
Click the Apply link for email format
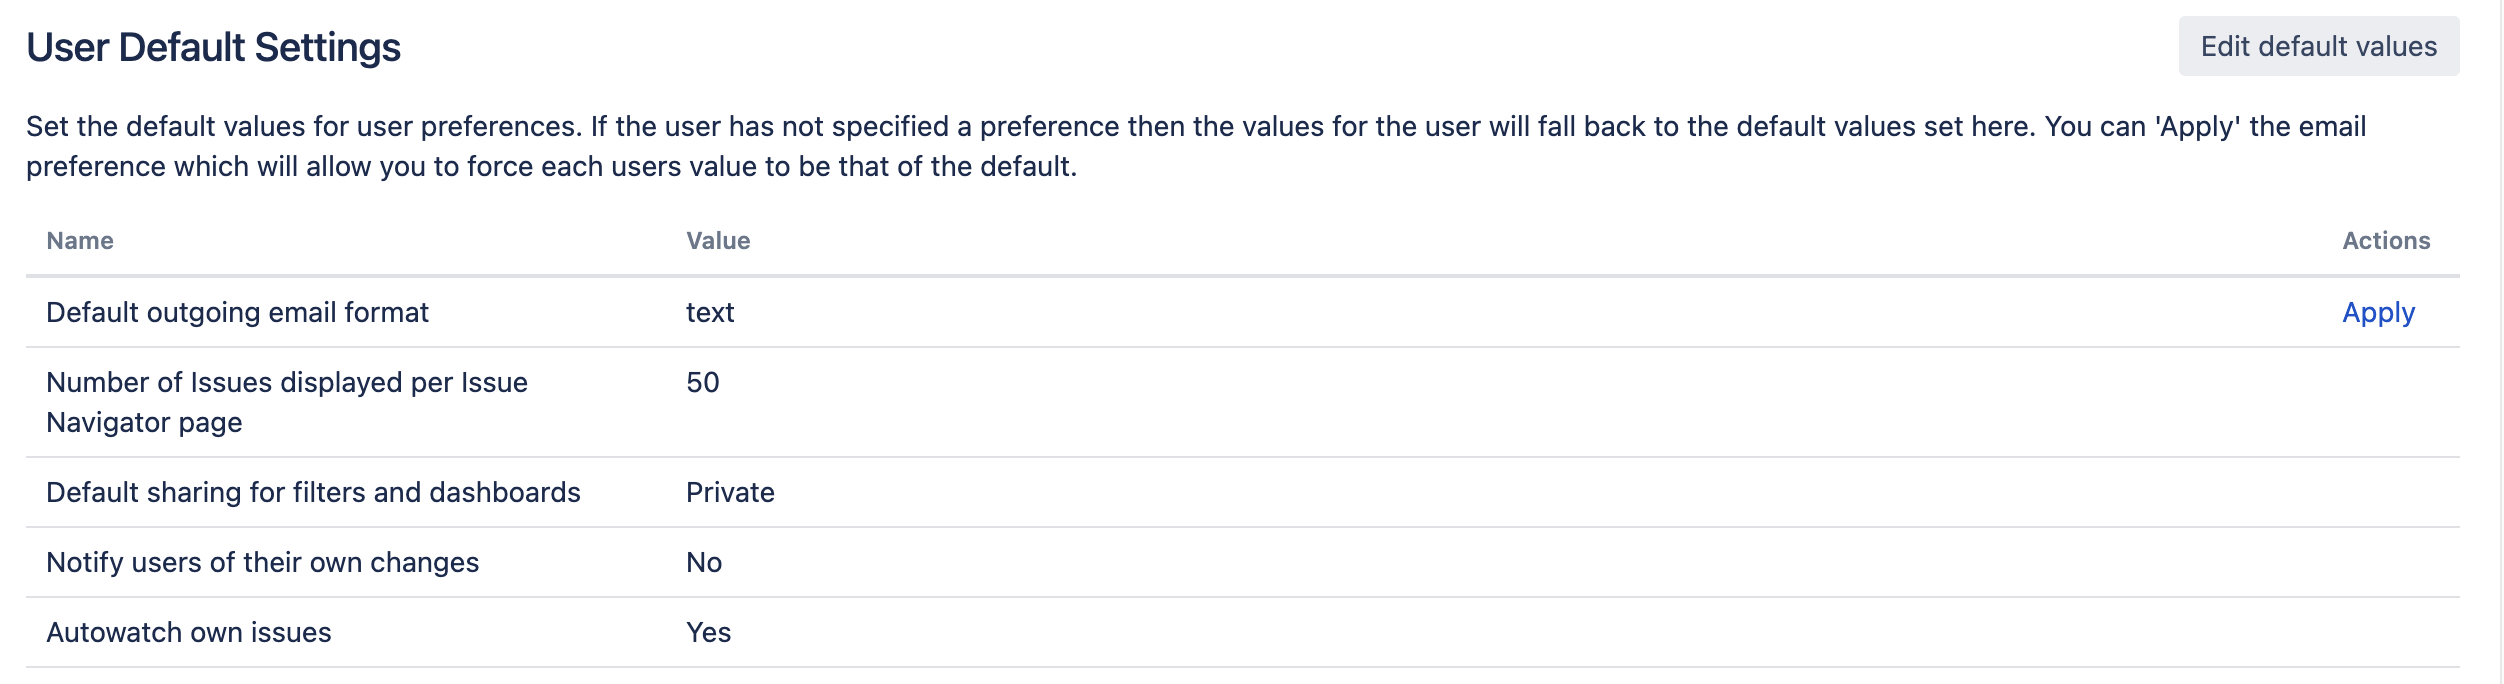pyautogui.click(x=2378, y=313)
